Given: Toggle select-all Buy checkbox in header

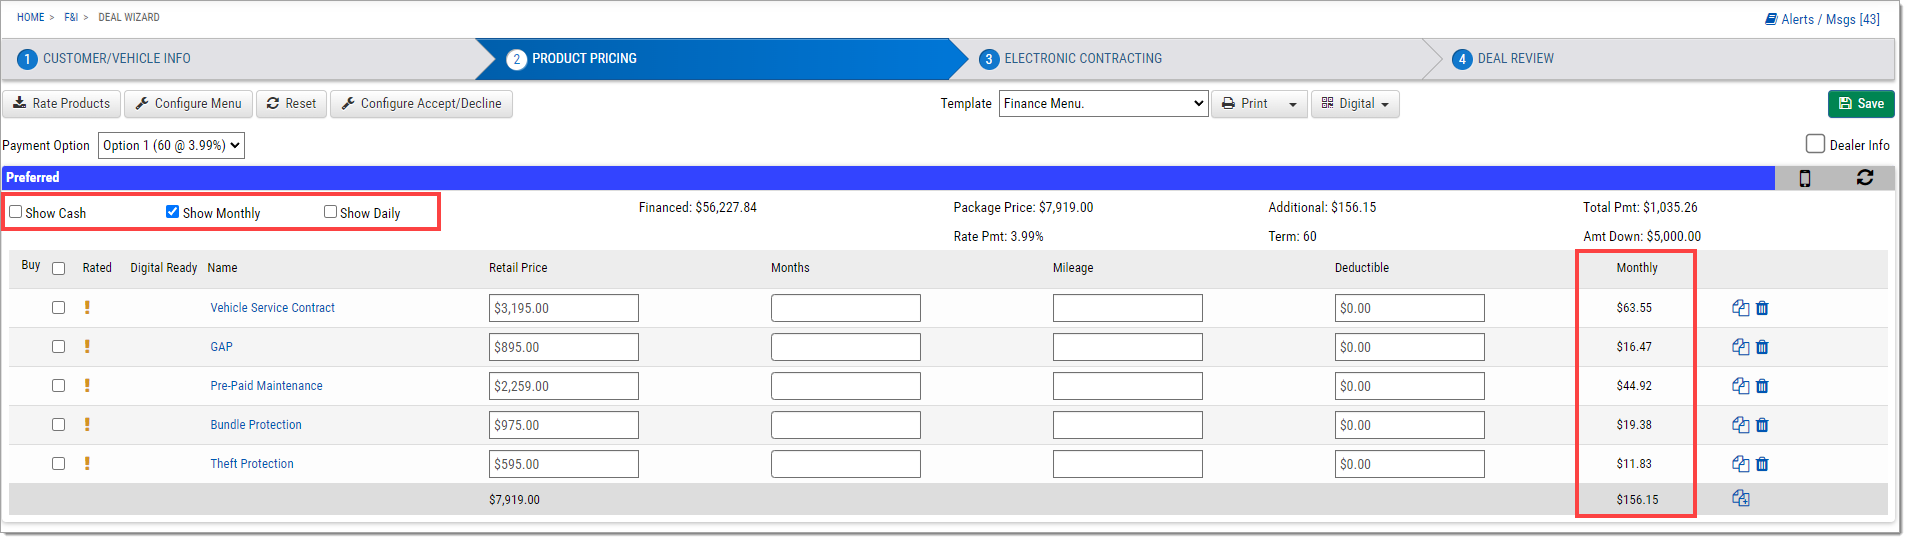Looking at the screenshot, I should (x=58, y=268).
